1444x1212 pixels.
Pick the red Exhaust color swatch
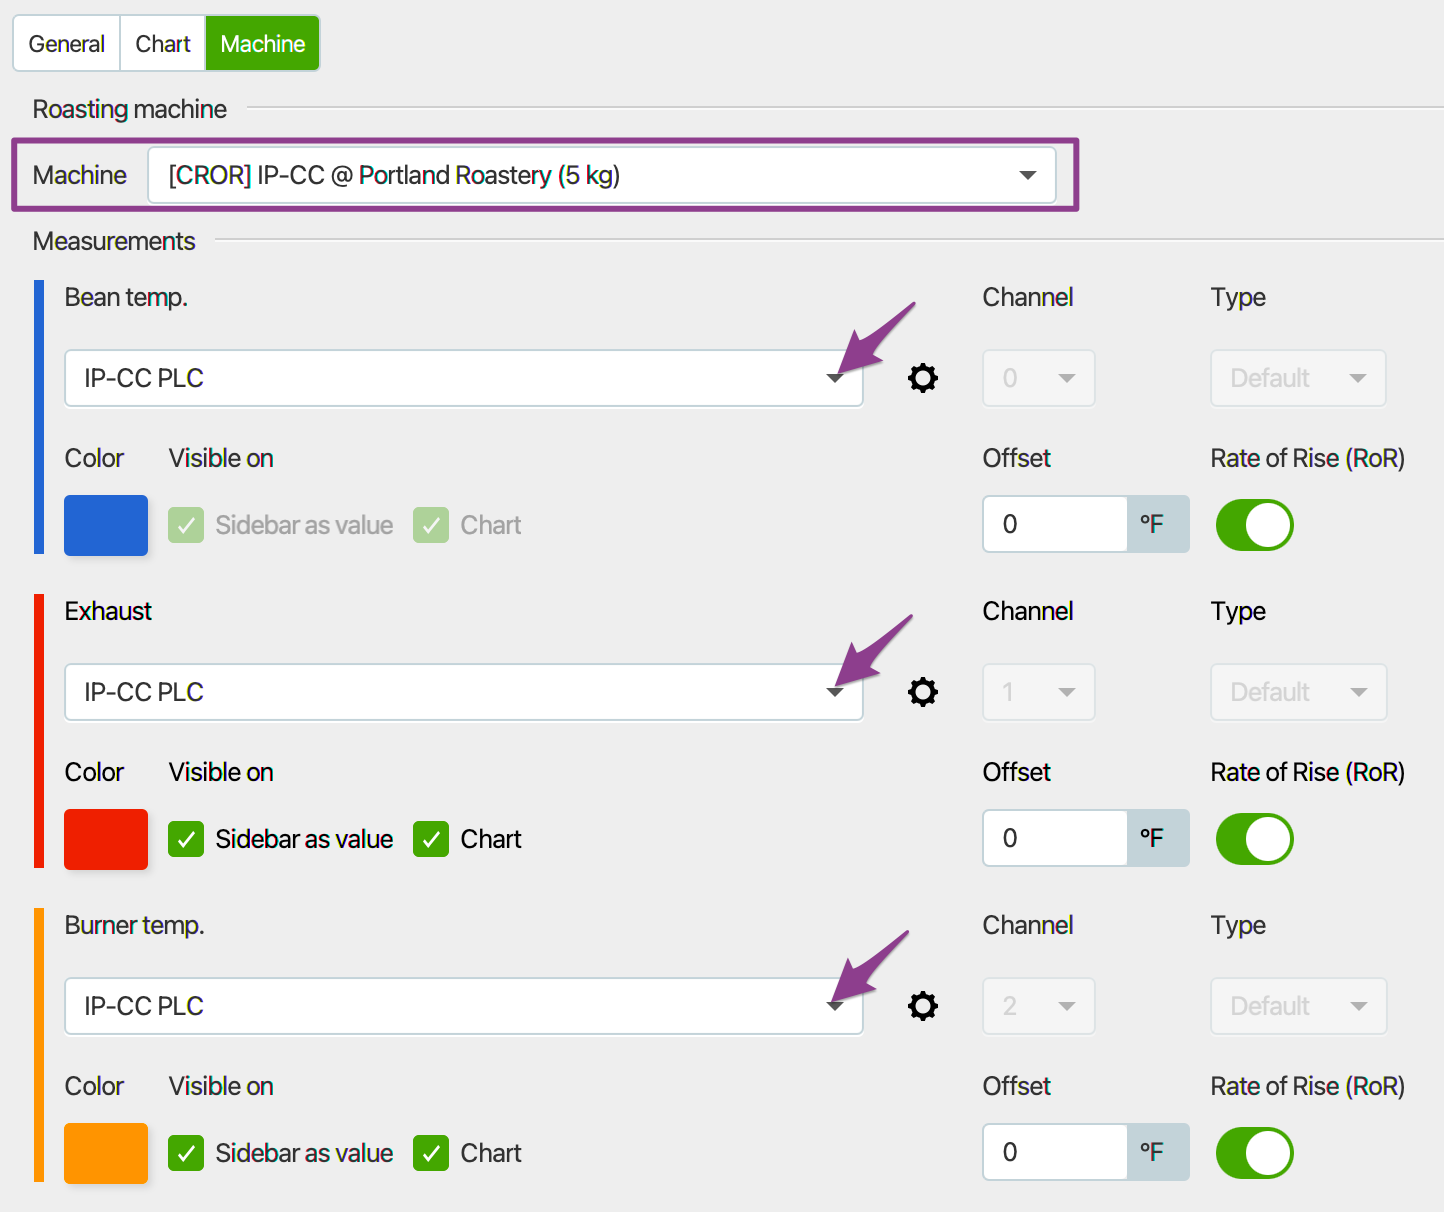[106, 839]
